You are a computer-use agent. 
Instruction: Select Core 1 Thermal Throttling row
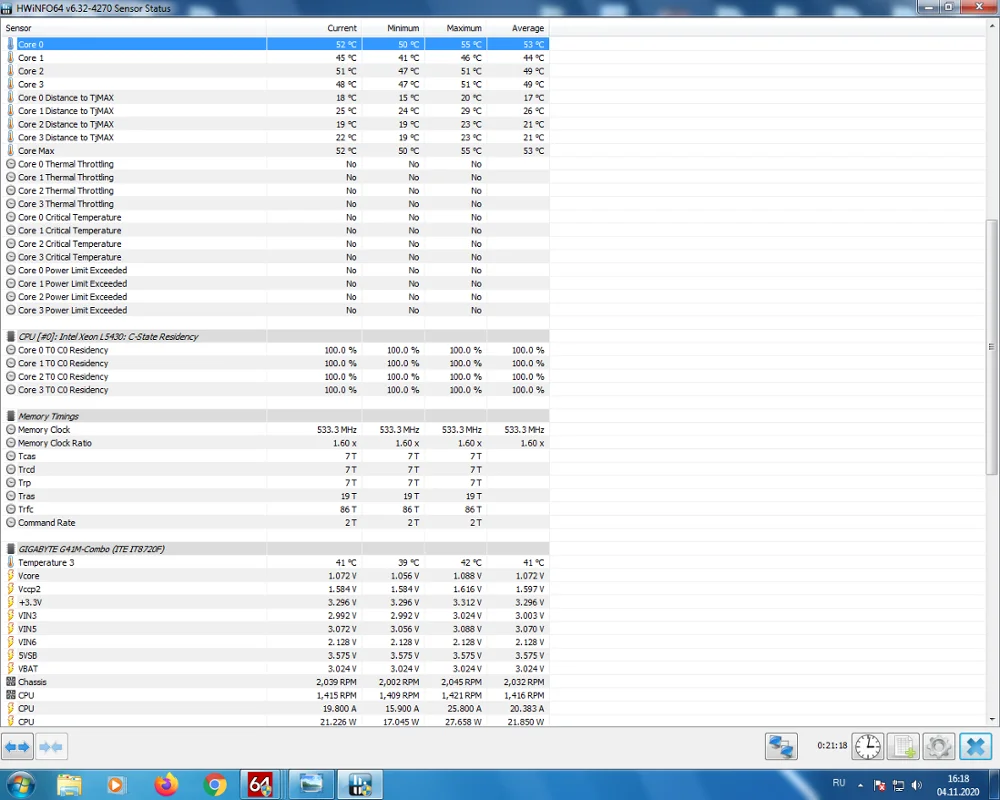click(275, 177)
